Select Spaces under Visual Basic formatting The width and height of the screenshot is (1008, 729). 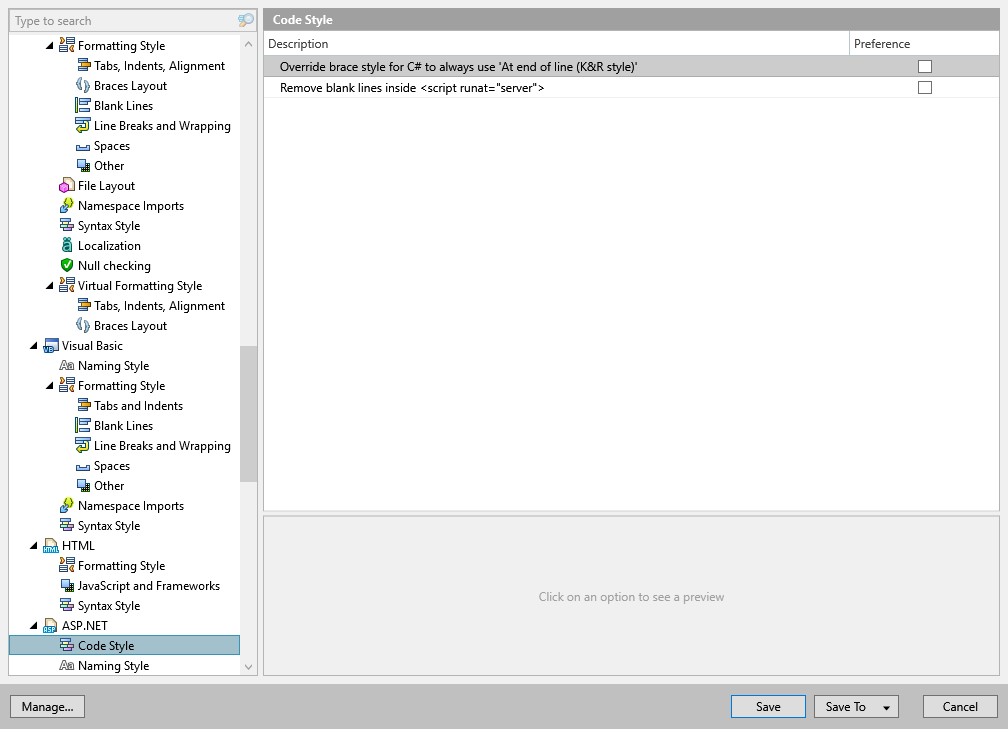111,465
